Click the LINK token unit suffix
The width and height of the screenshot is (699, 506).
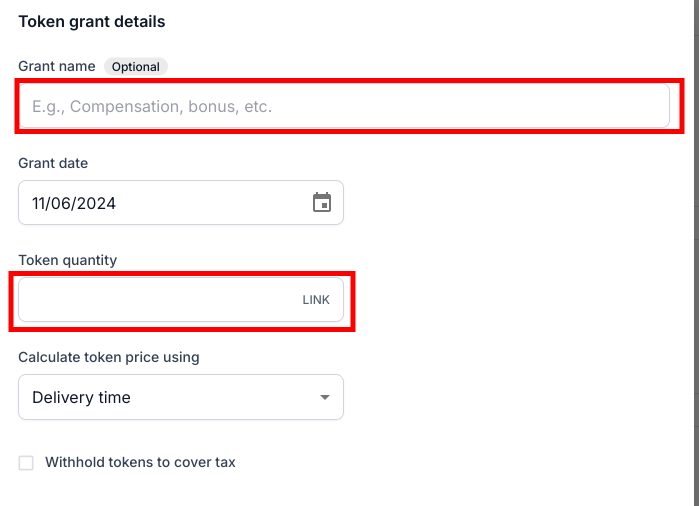click(316, 300)
